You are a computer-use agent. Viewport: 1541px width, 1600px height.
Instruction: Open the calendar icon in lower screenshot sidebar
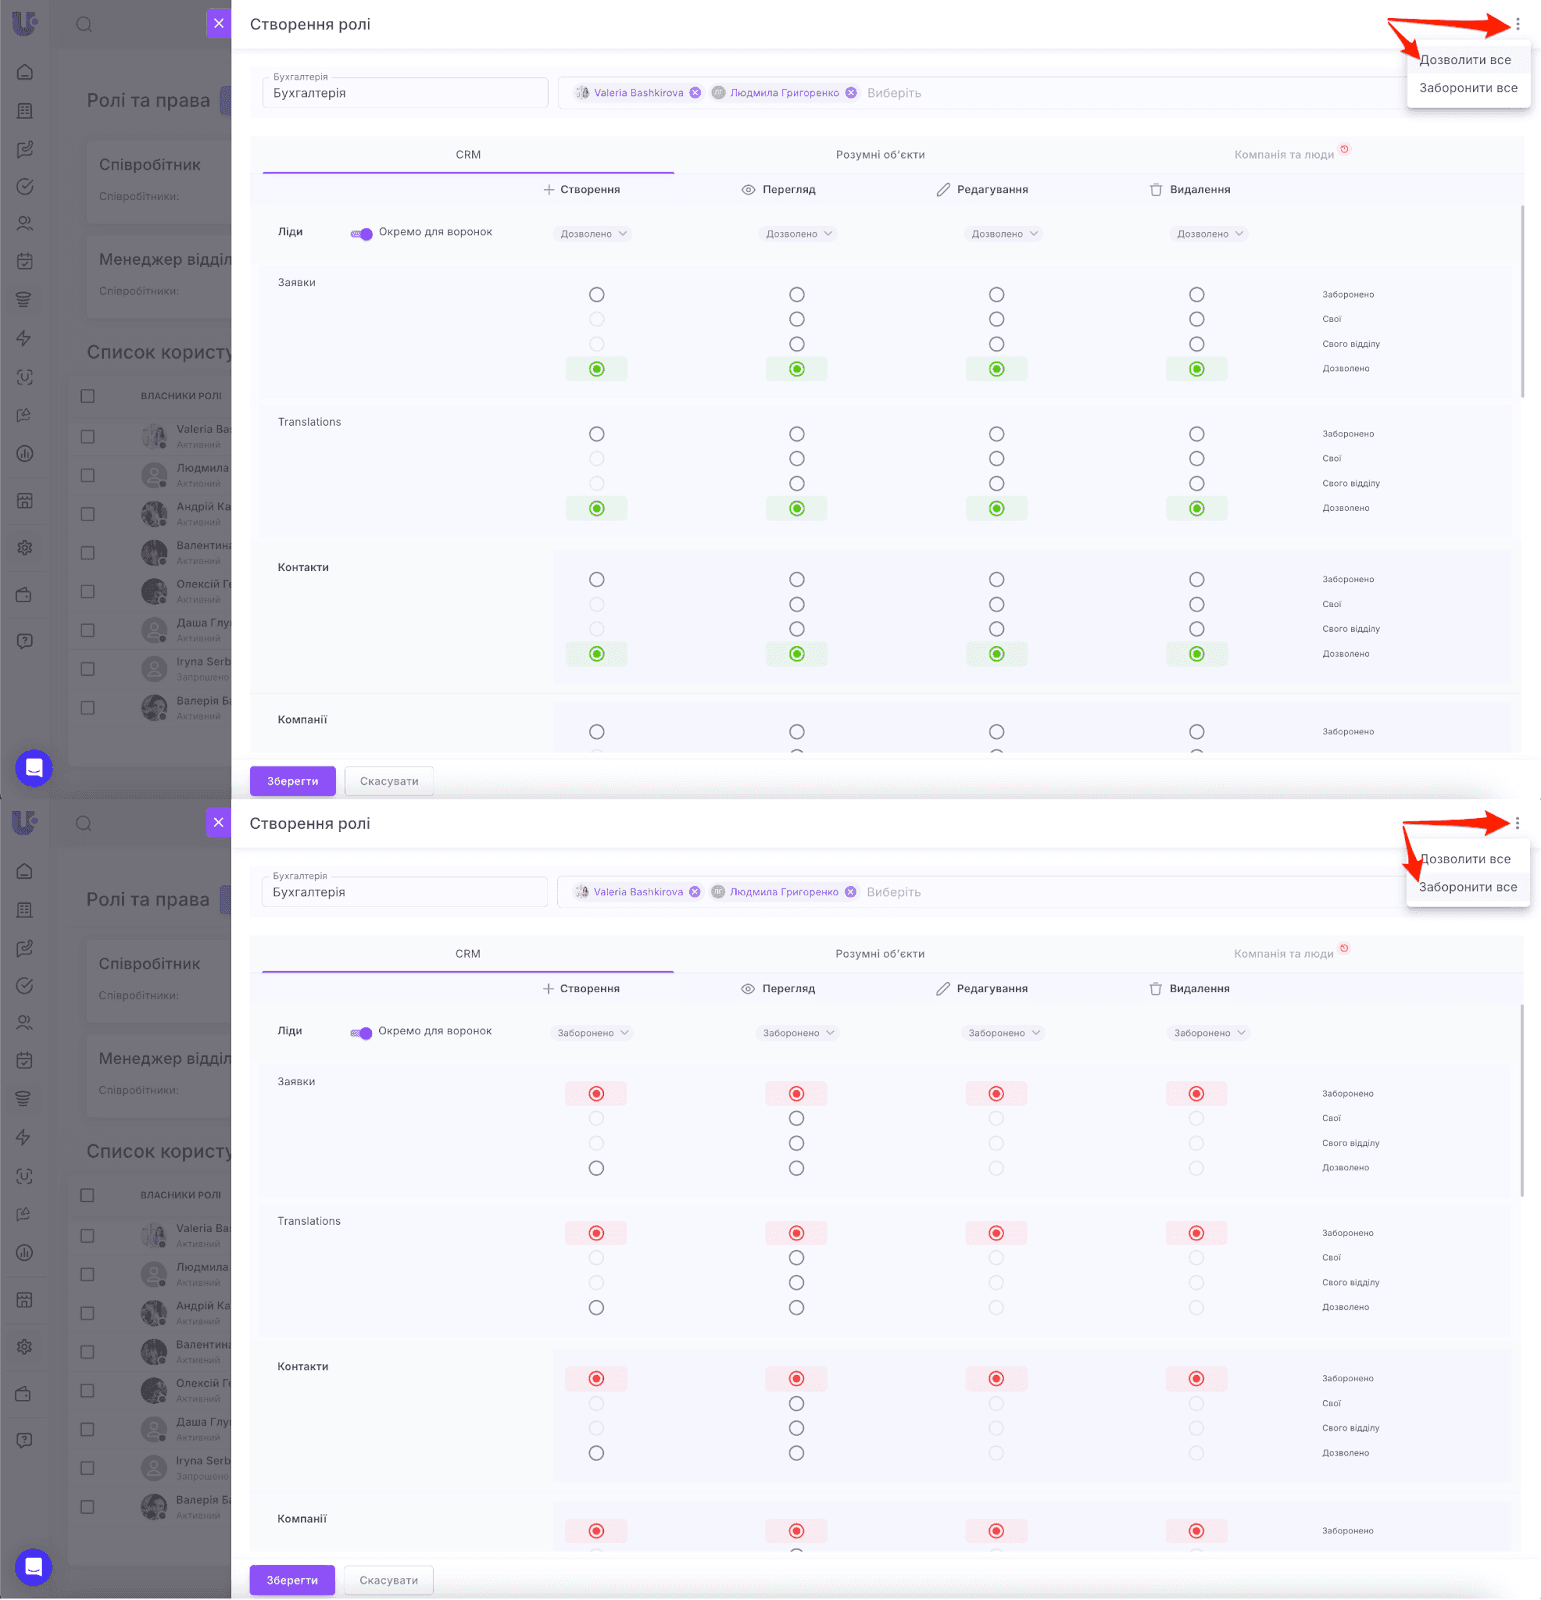pyautogui.click(x=25, y=1060)
